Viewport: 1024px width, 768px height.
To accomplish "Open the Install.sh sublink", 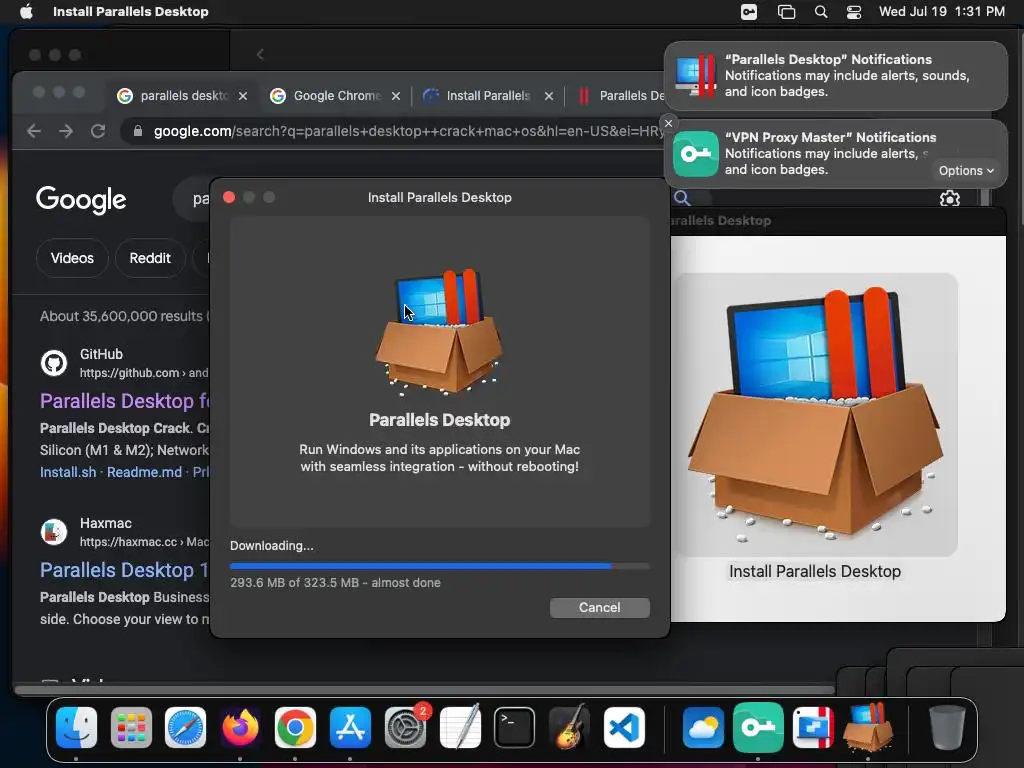I will pyautogui.click(x=68, y=472).
